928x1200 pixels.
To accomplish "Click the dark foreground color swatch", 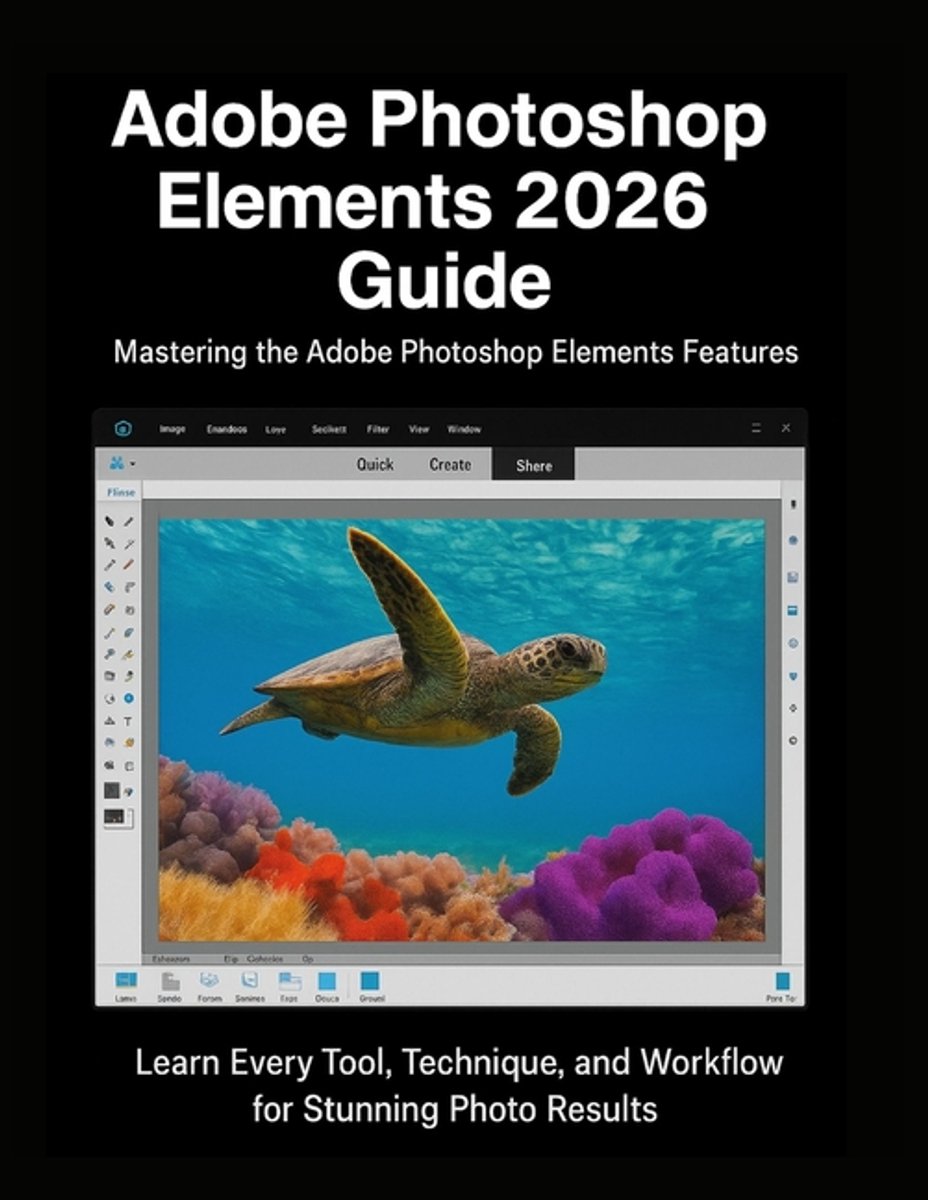I will [111, 790].
